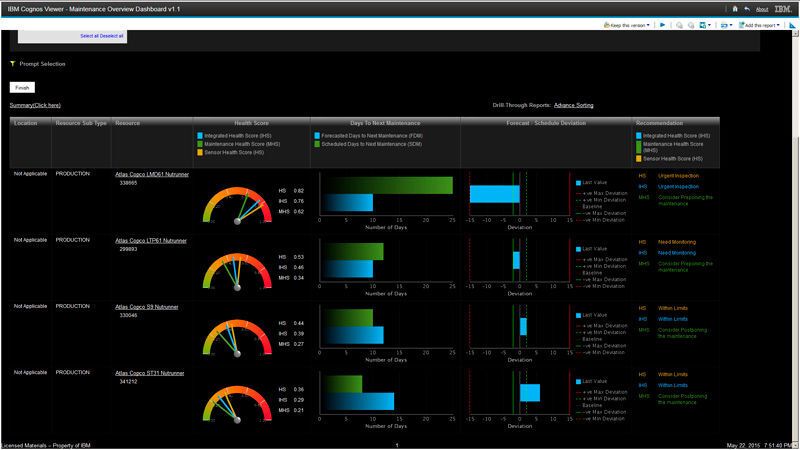The image size is (800, 450).
Task: Click the return back arrow icon
Action: pyautogui.click(x=747, y=9)
